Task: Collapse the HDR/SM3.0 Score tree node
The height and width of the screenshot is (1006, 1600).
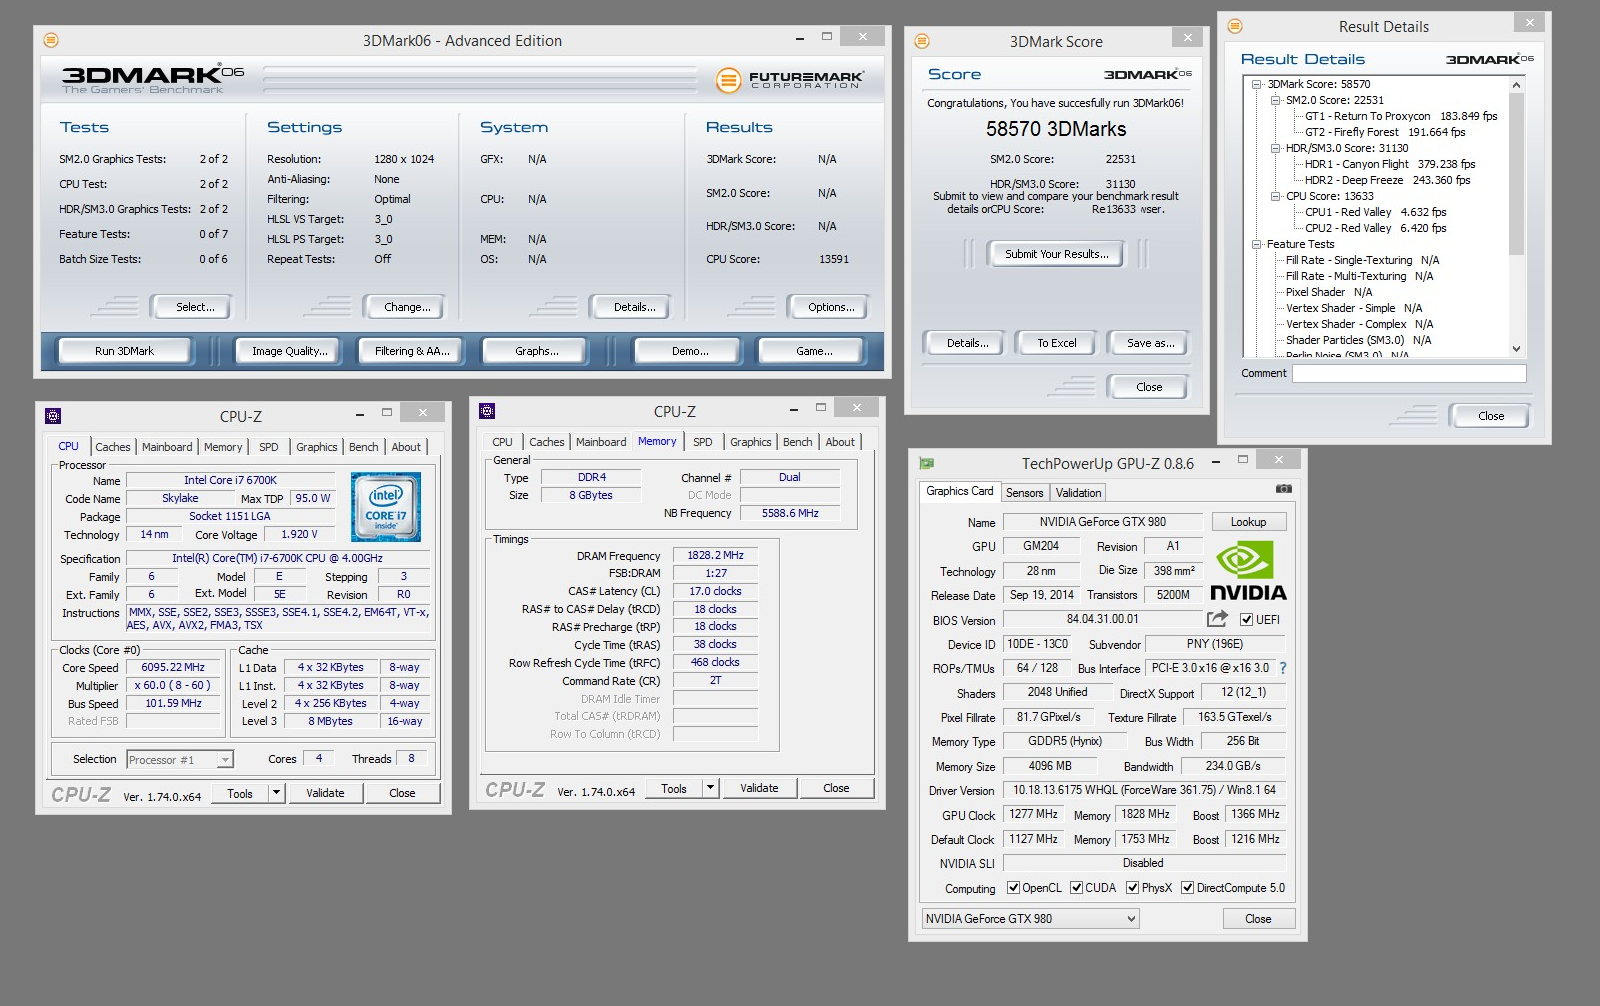Action: 1276,148
